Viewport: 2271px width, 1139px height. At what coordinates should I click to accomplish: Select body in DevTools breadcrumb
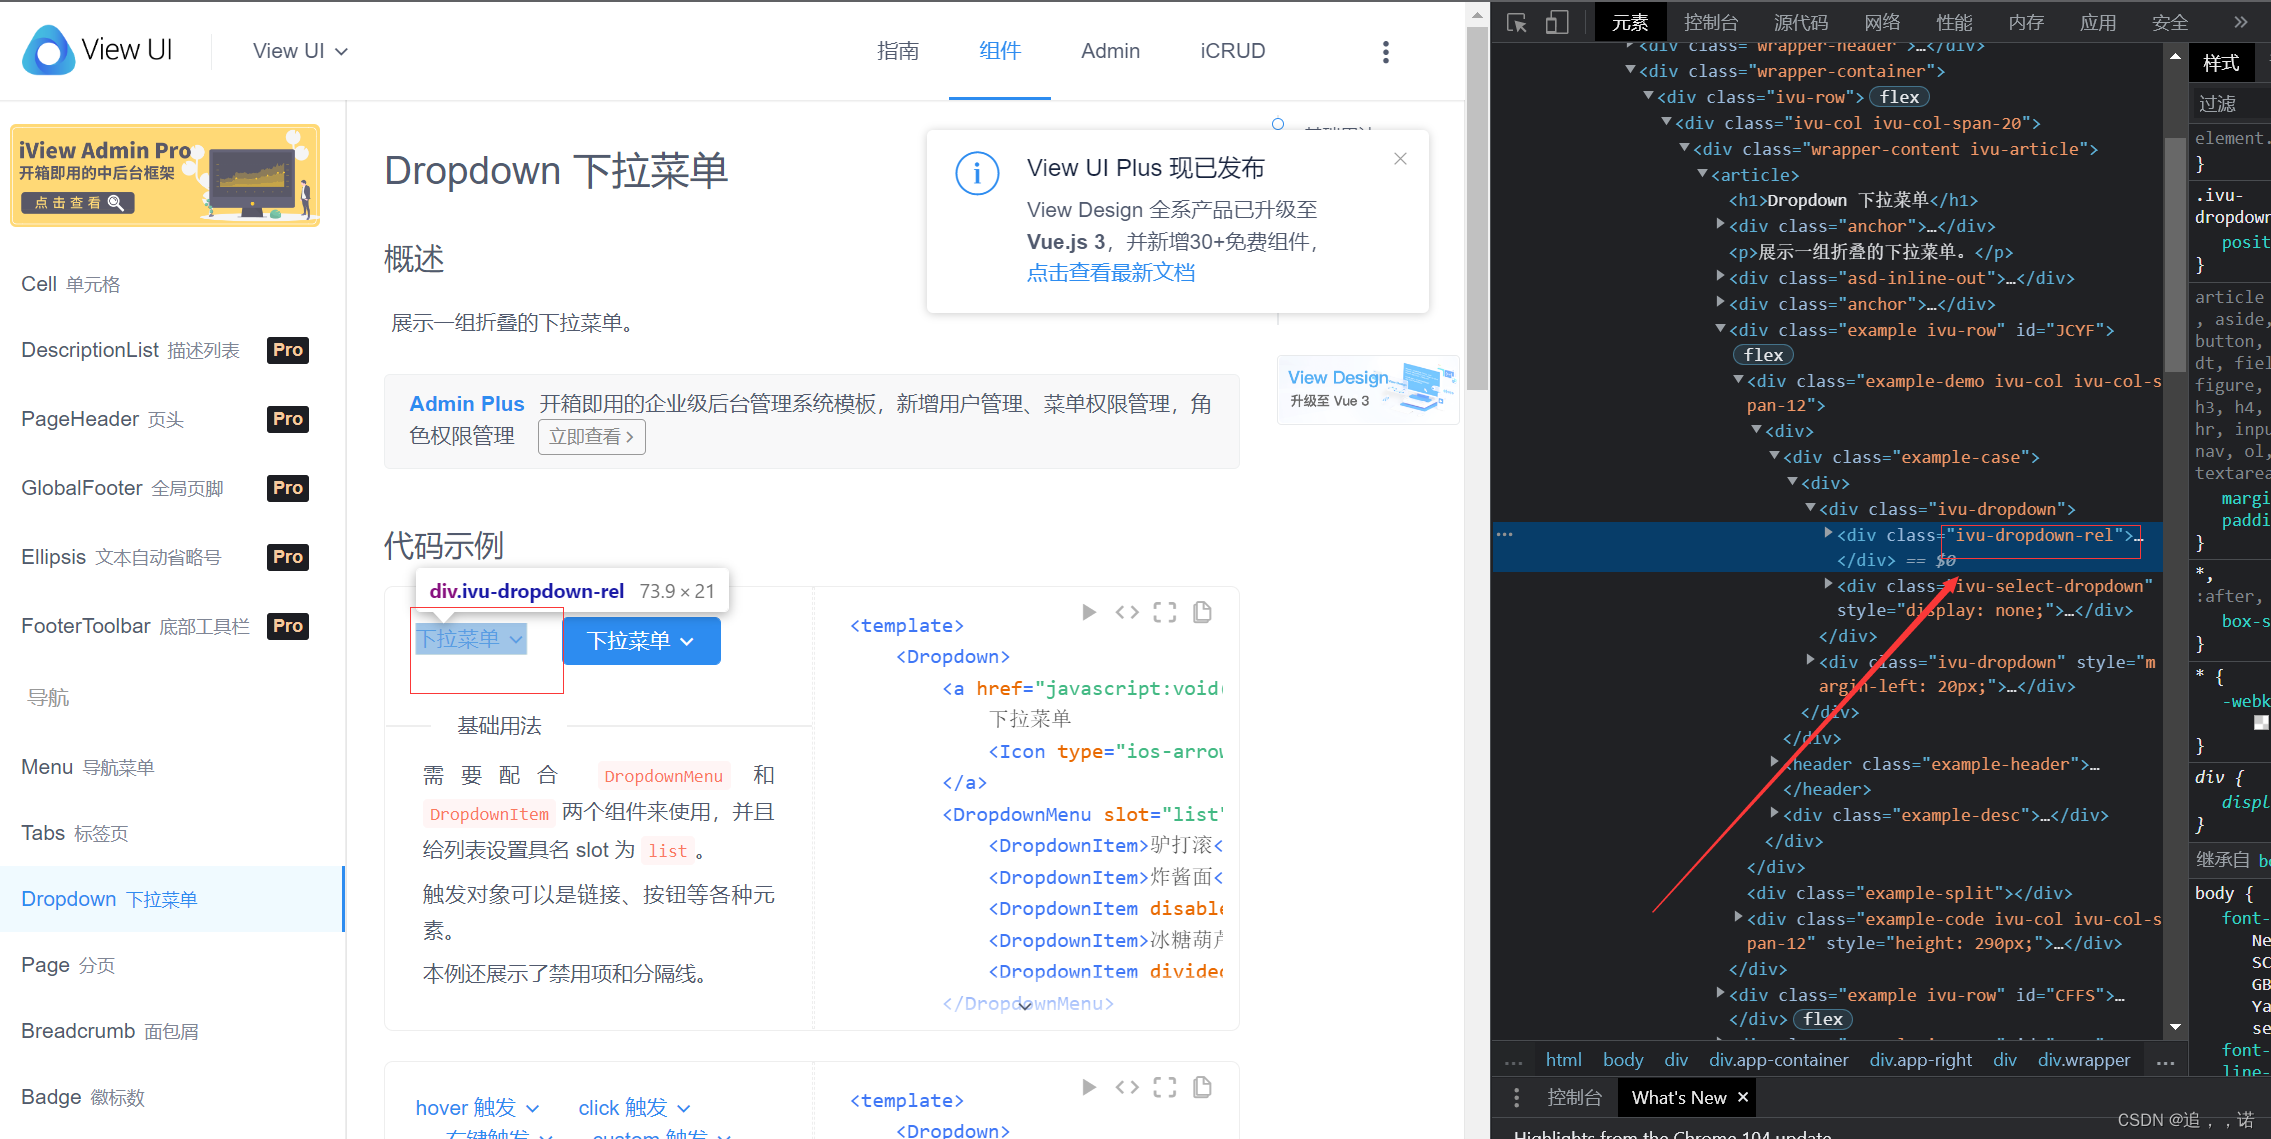tap(1623, 1060)
